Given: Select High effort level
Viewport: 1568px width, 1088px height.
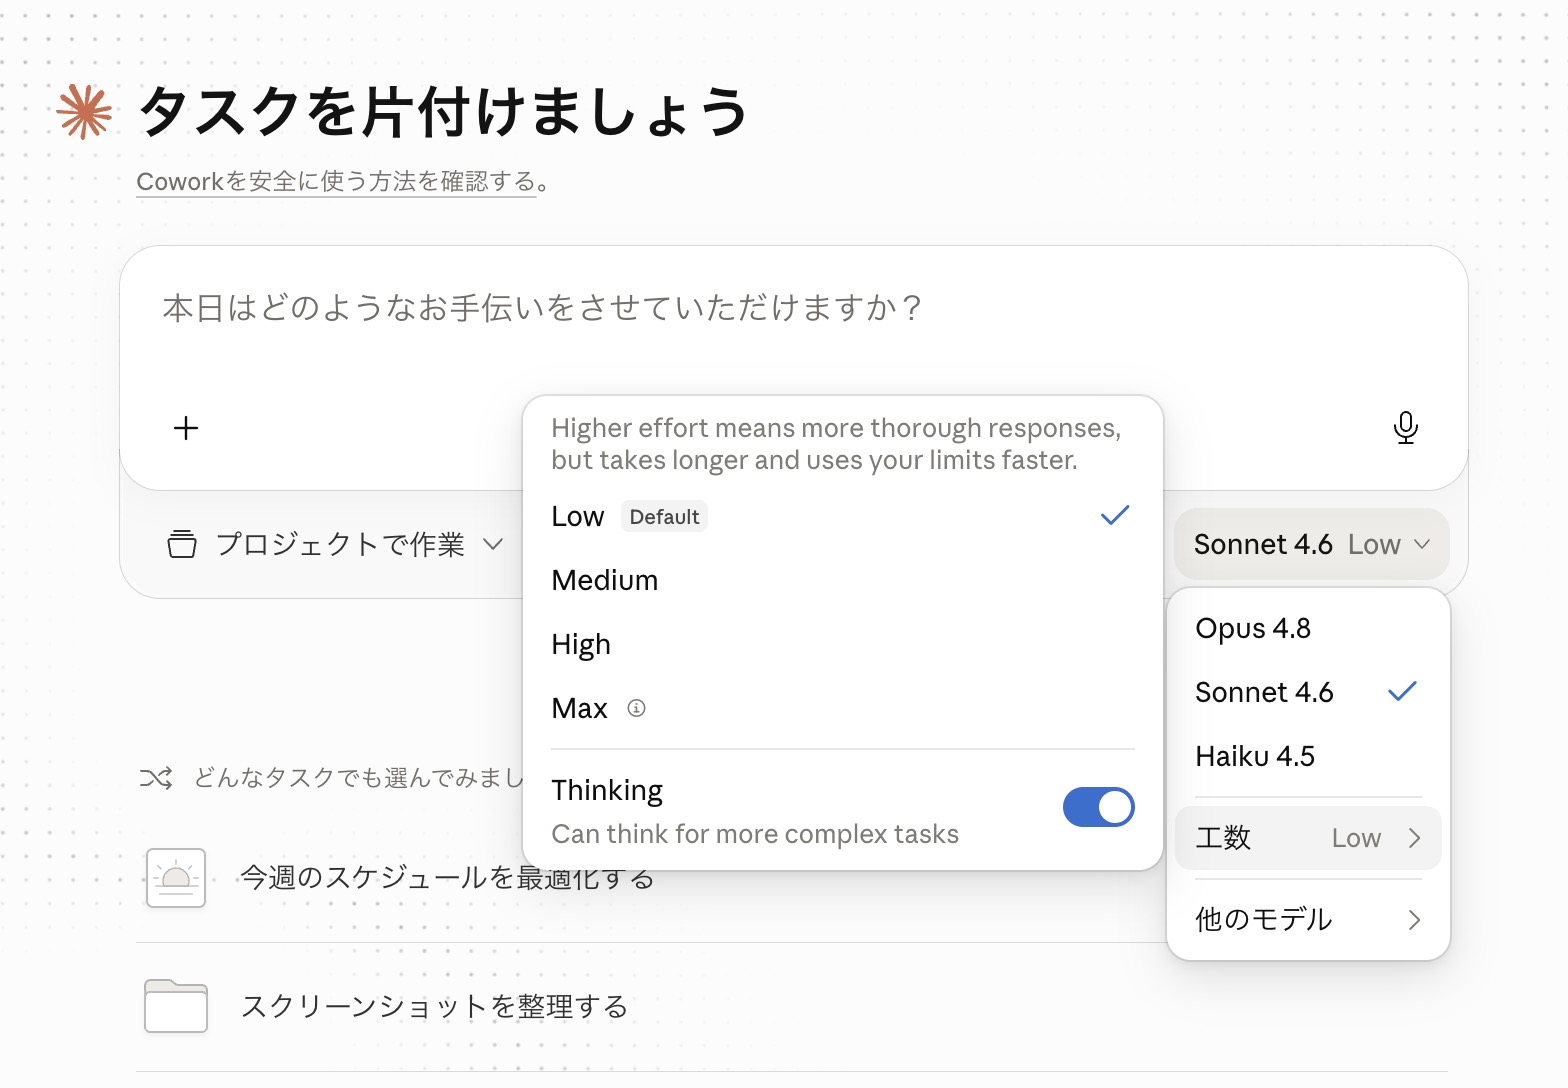Looking at the screenshot, I should pyautogui.click(x=843, y=644).
